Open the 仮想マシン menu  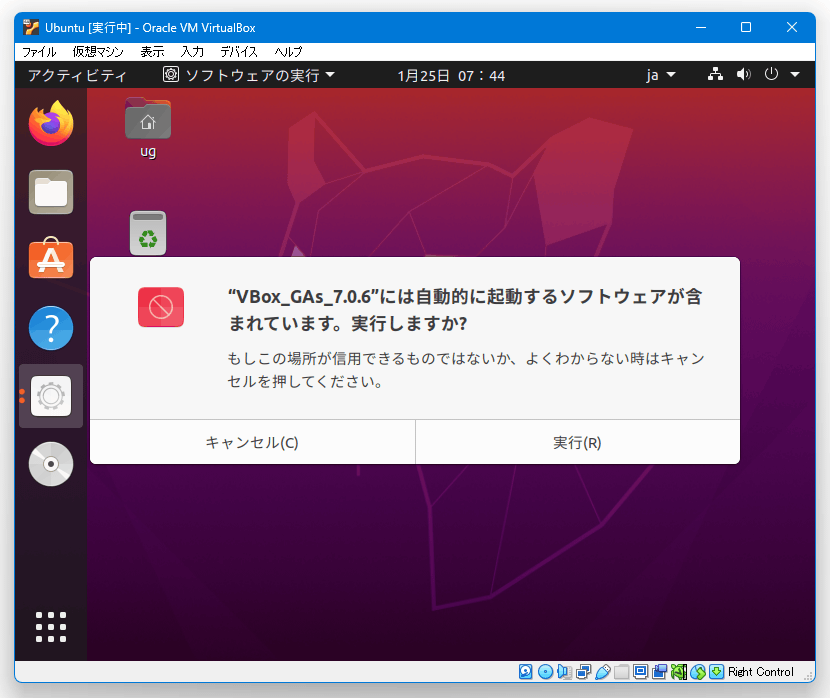click(98, 52)
